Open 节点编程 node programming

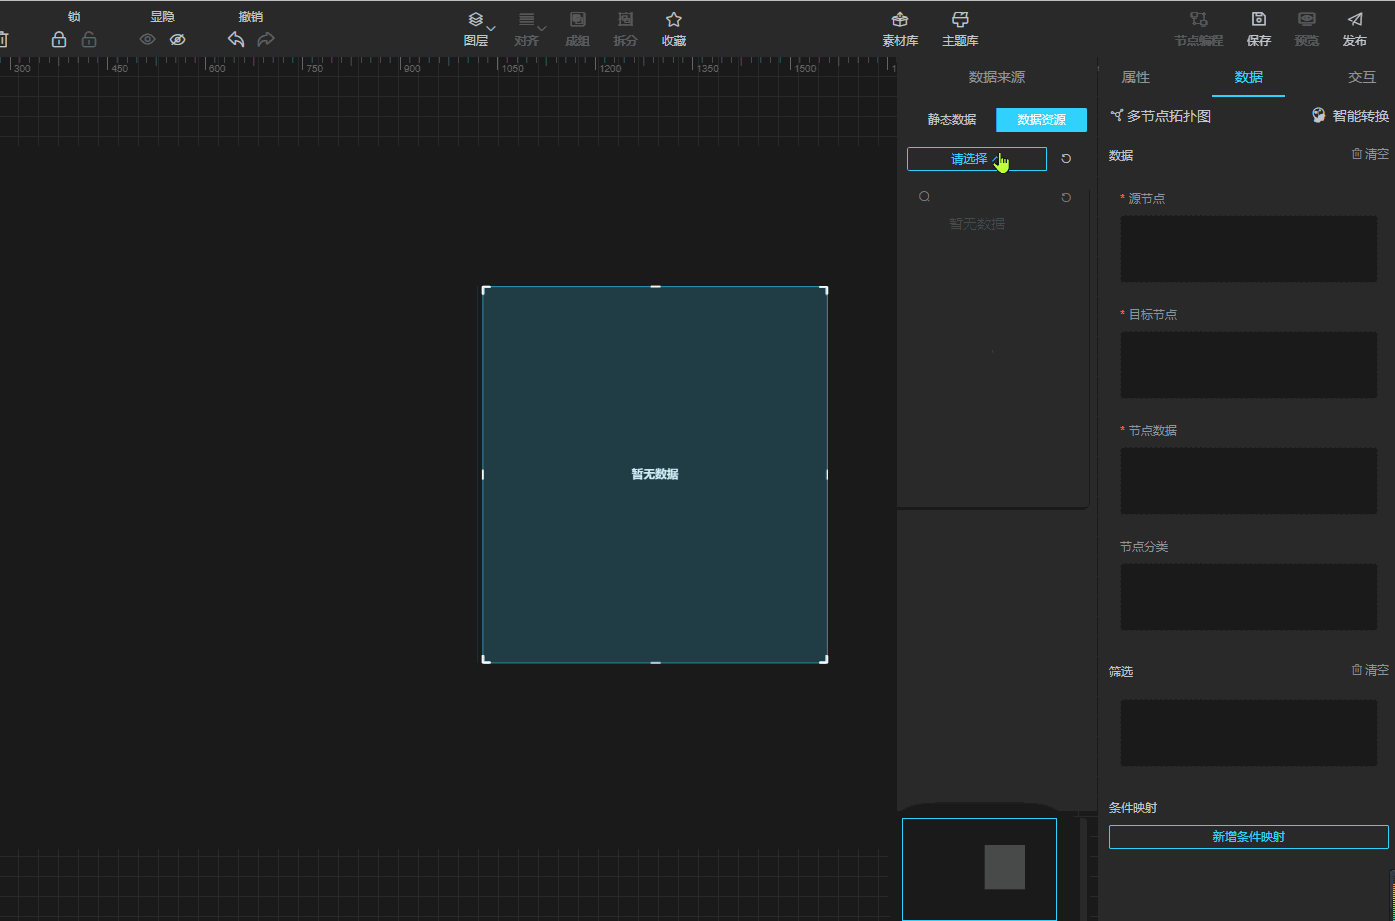(x=1198, y=30)
